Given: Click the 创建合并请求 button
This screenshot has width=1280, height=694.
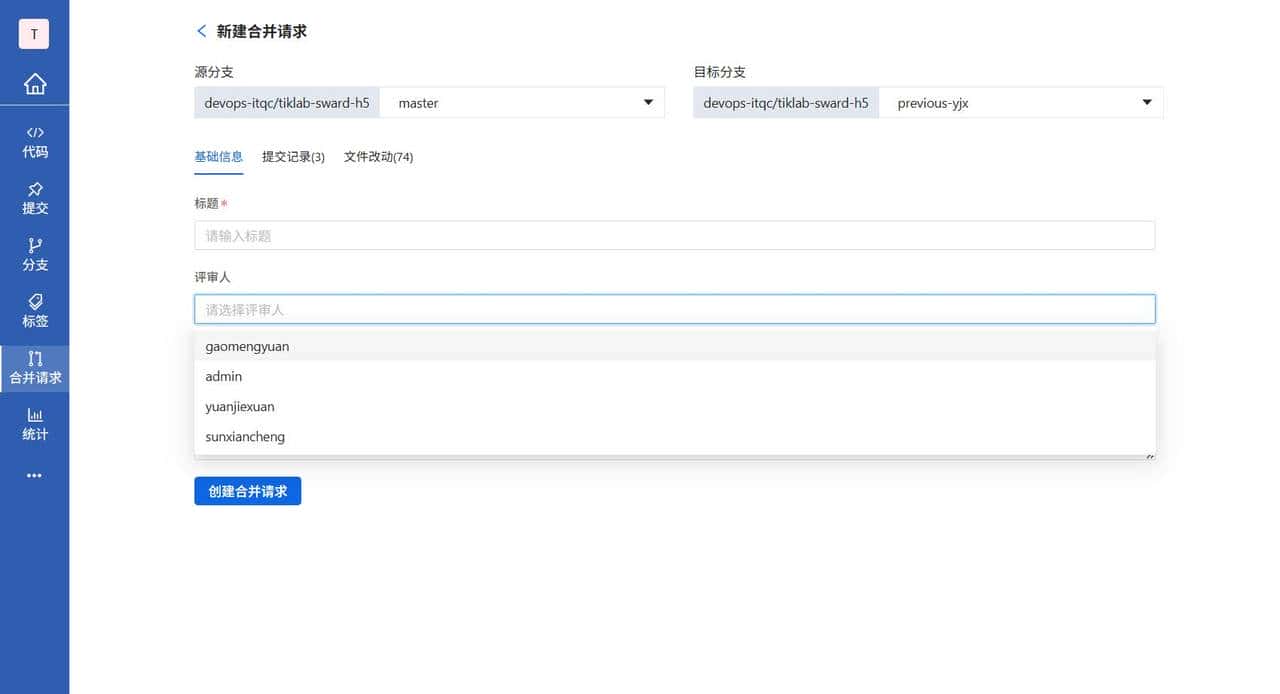Looking at the screenshot, I should point(247,491).
